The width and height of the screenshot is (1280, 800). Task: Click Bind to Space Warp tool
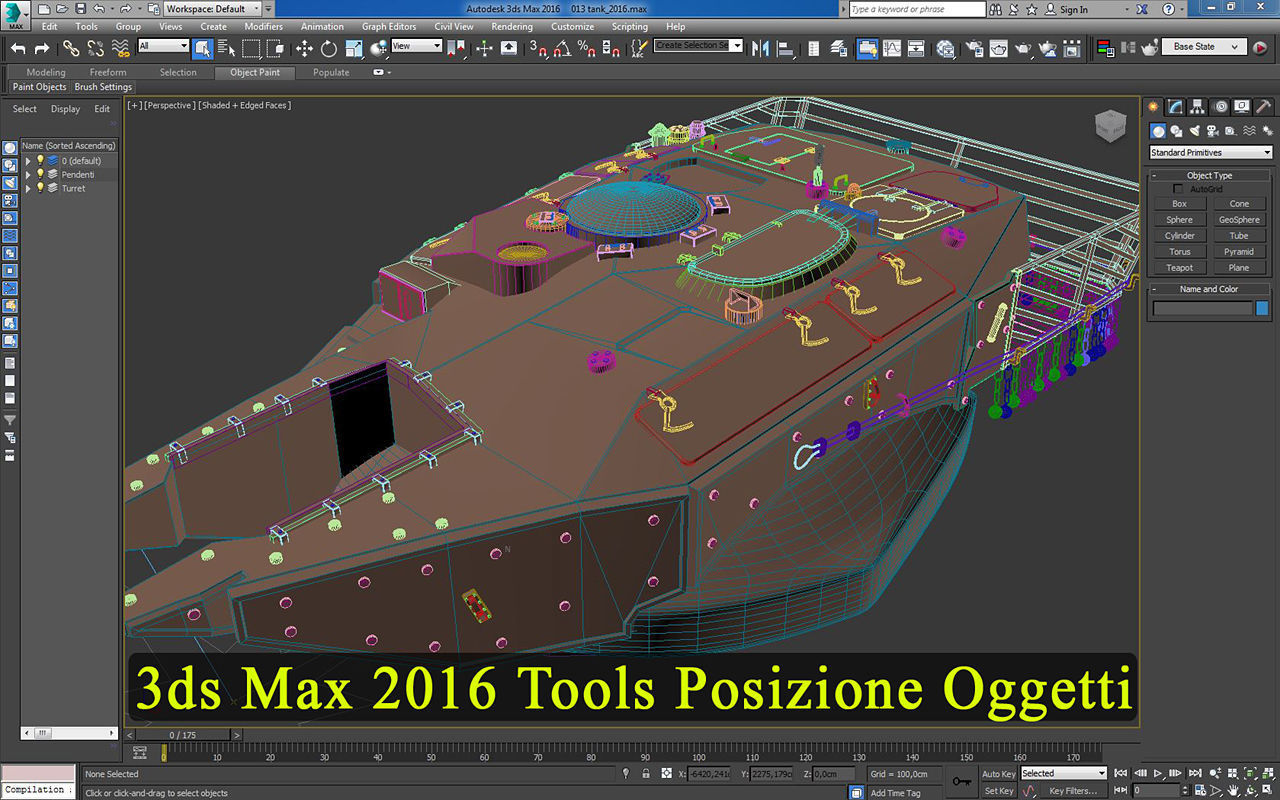[120, 48]
